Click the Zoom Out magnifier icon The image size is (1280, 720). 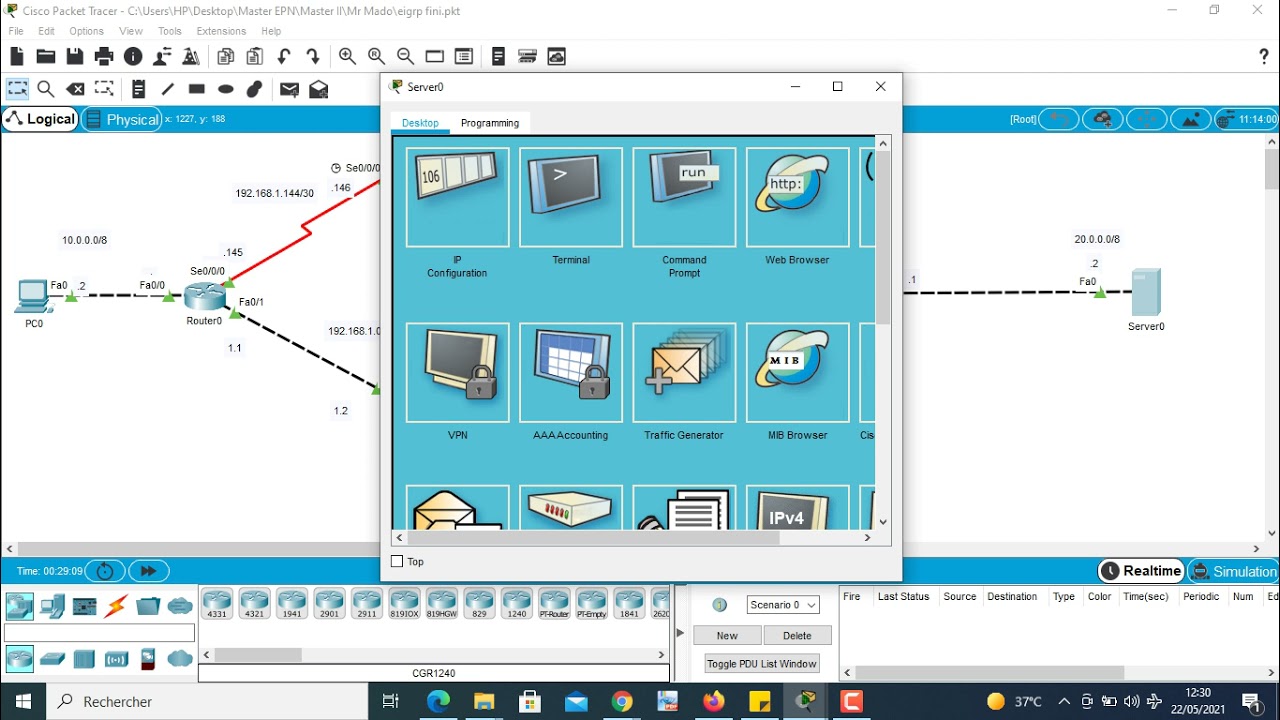click(405, 57)
